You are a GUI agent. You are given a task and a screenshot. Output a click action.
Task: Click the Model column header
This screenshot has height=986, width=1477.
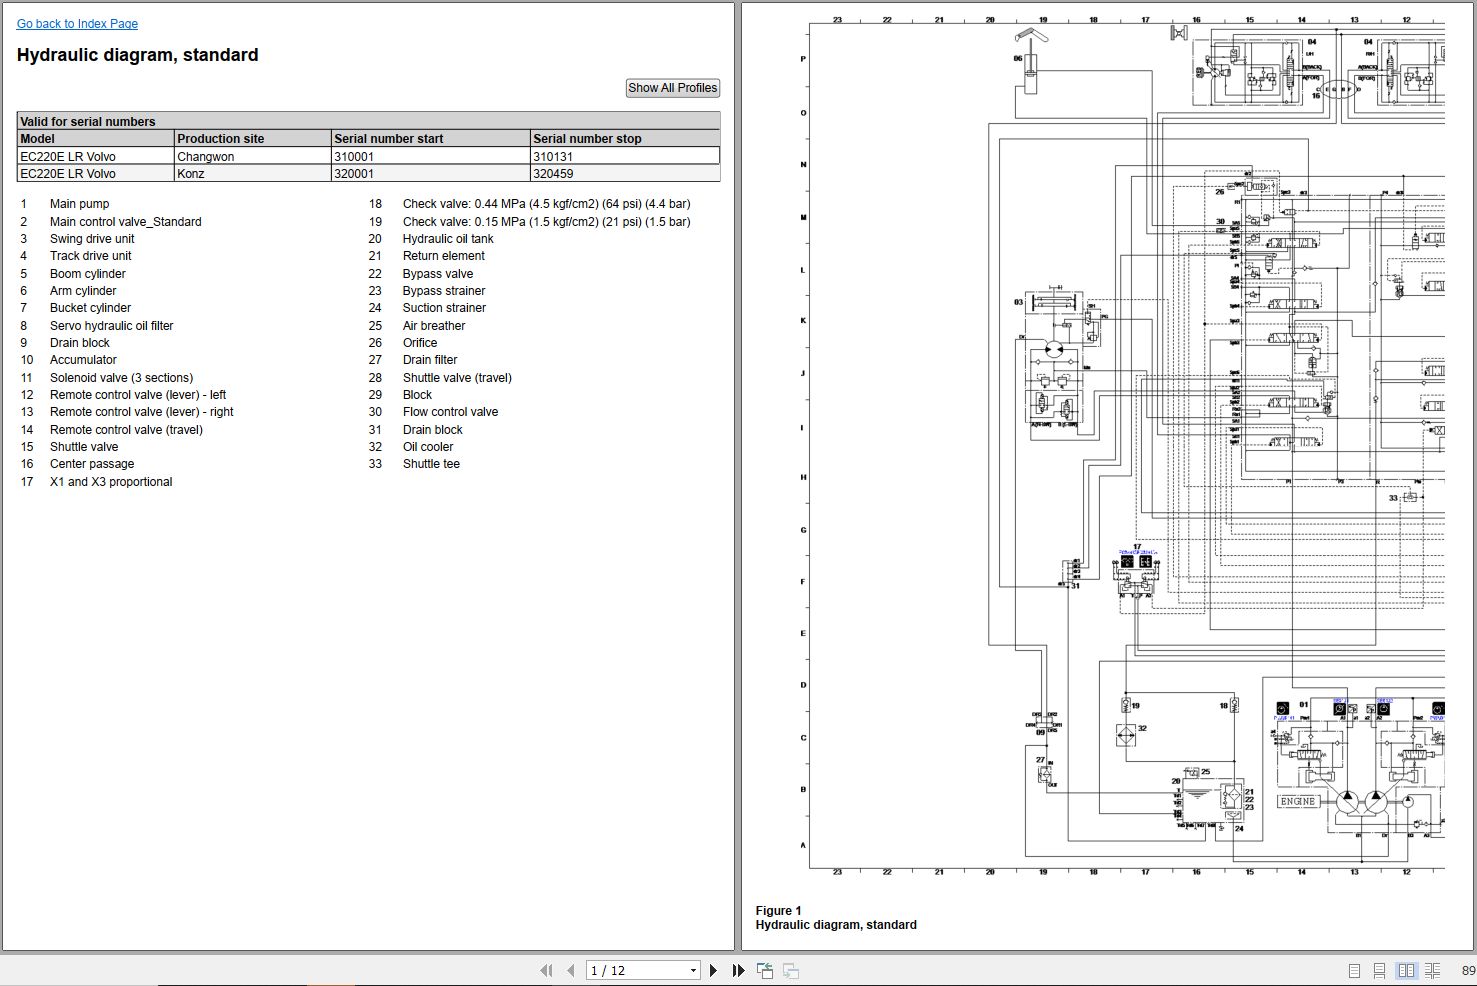point(96,138)
